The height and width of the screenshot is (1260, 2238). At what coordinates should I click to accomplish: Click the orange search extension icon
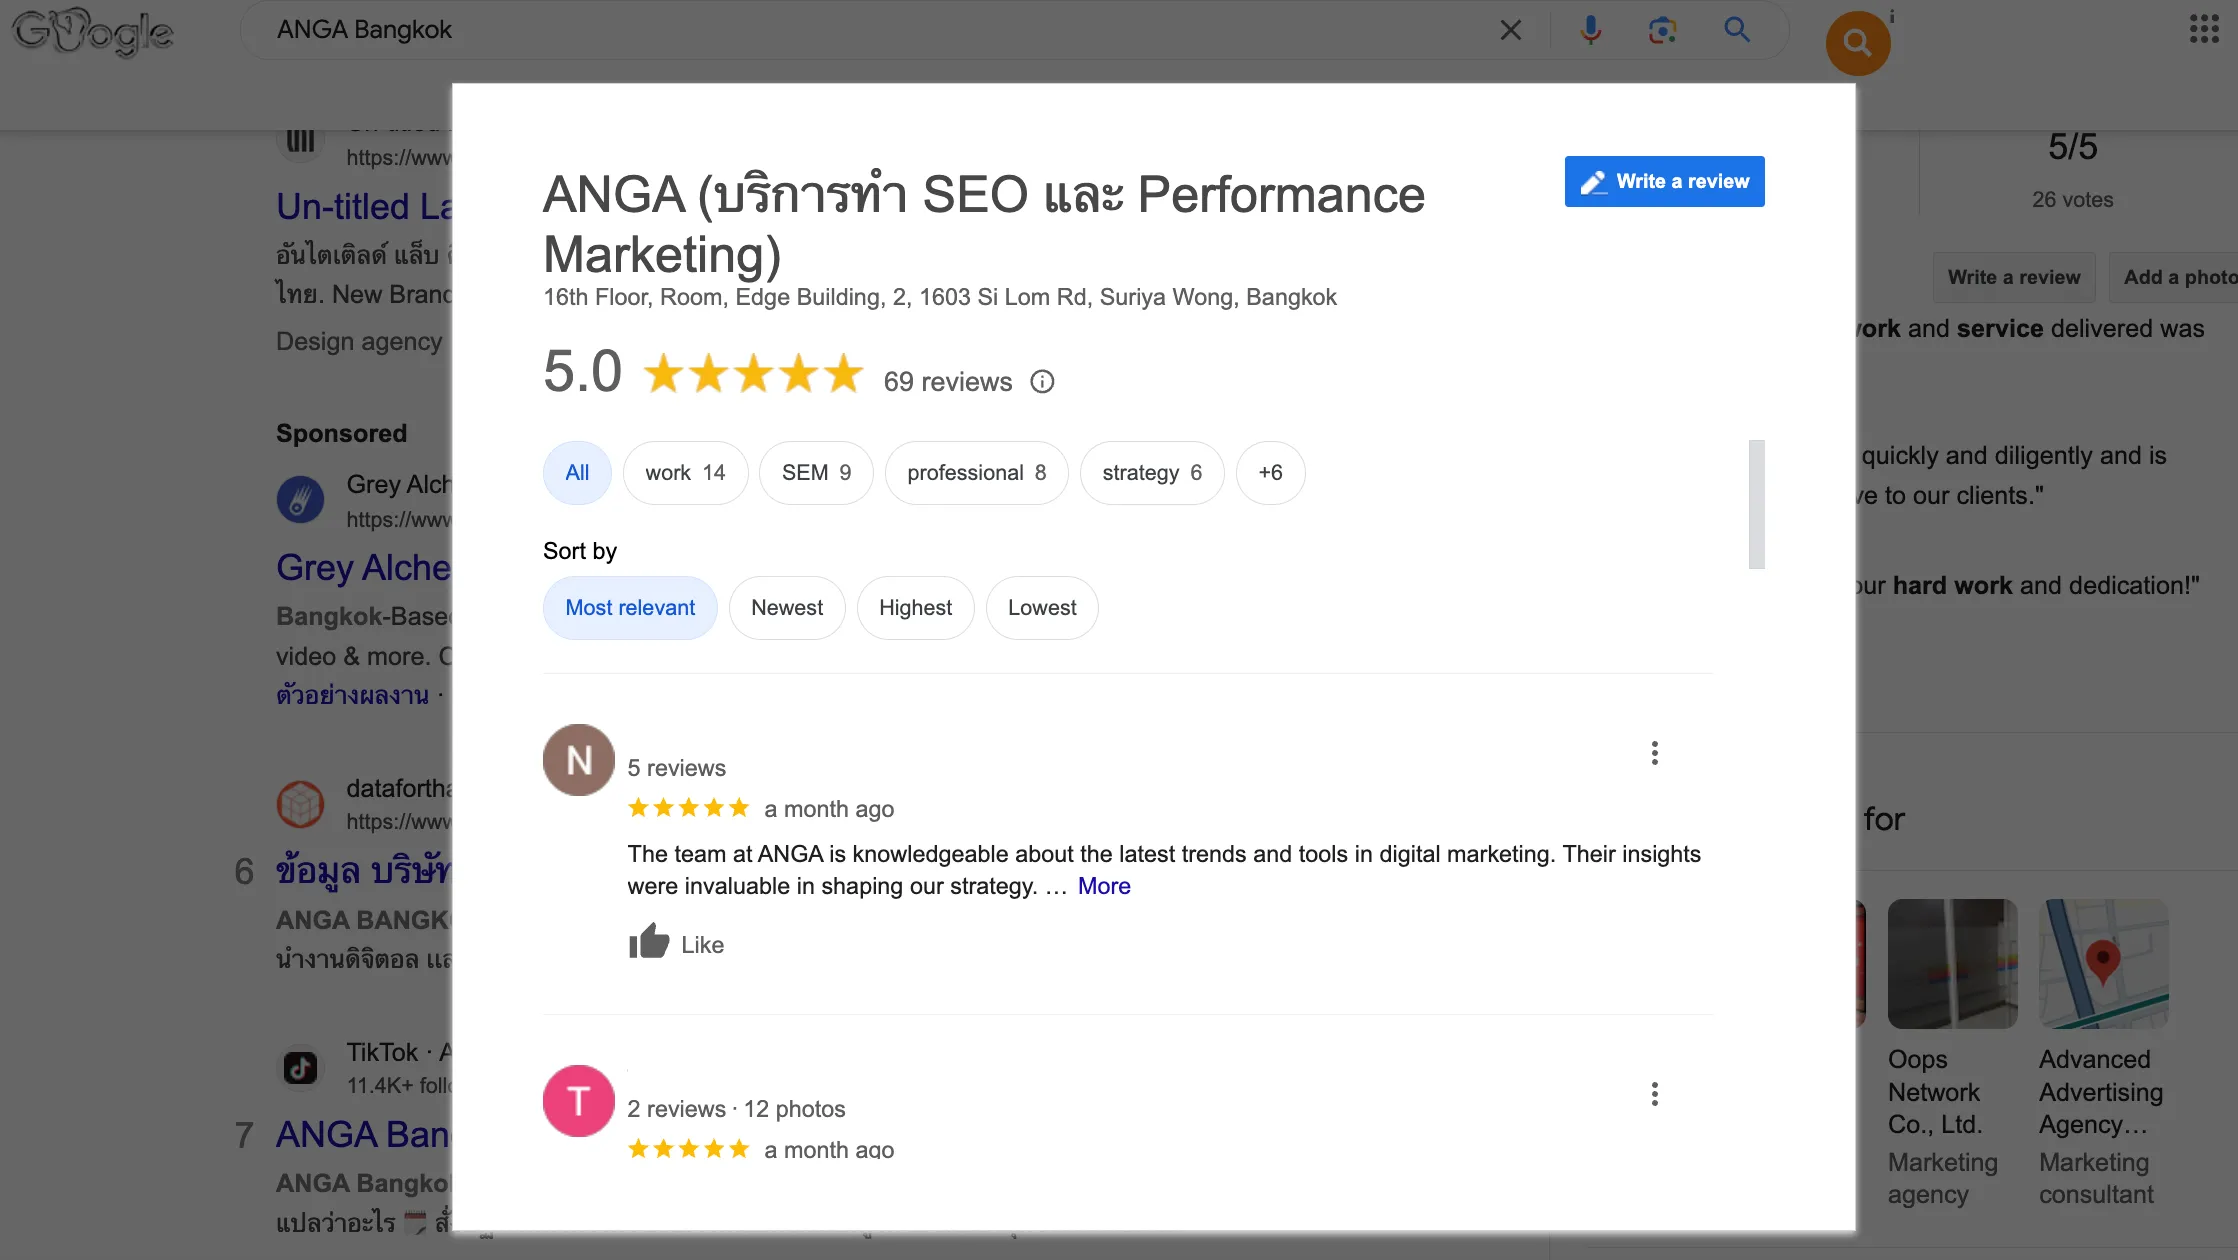(x=1857, y=43)
